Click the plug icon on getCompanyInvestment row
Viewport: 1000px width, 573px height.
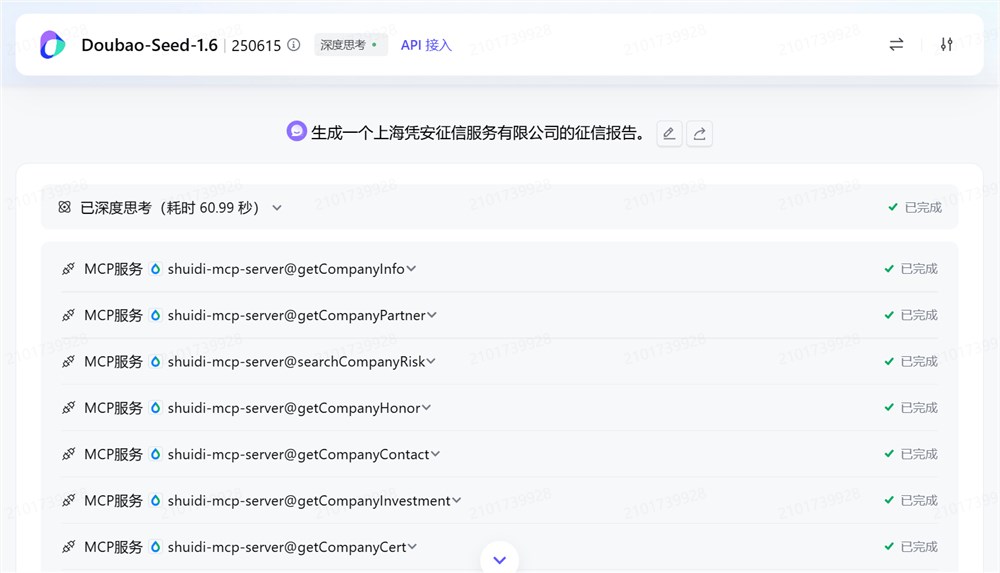pos(68,500)
